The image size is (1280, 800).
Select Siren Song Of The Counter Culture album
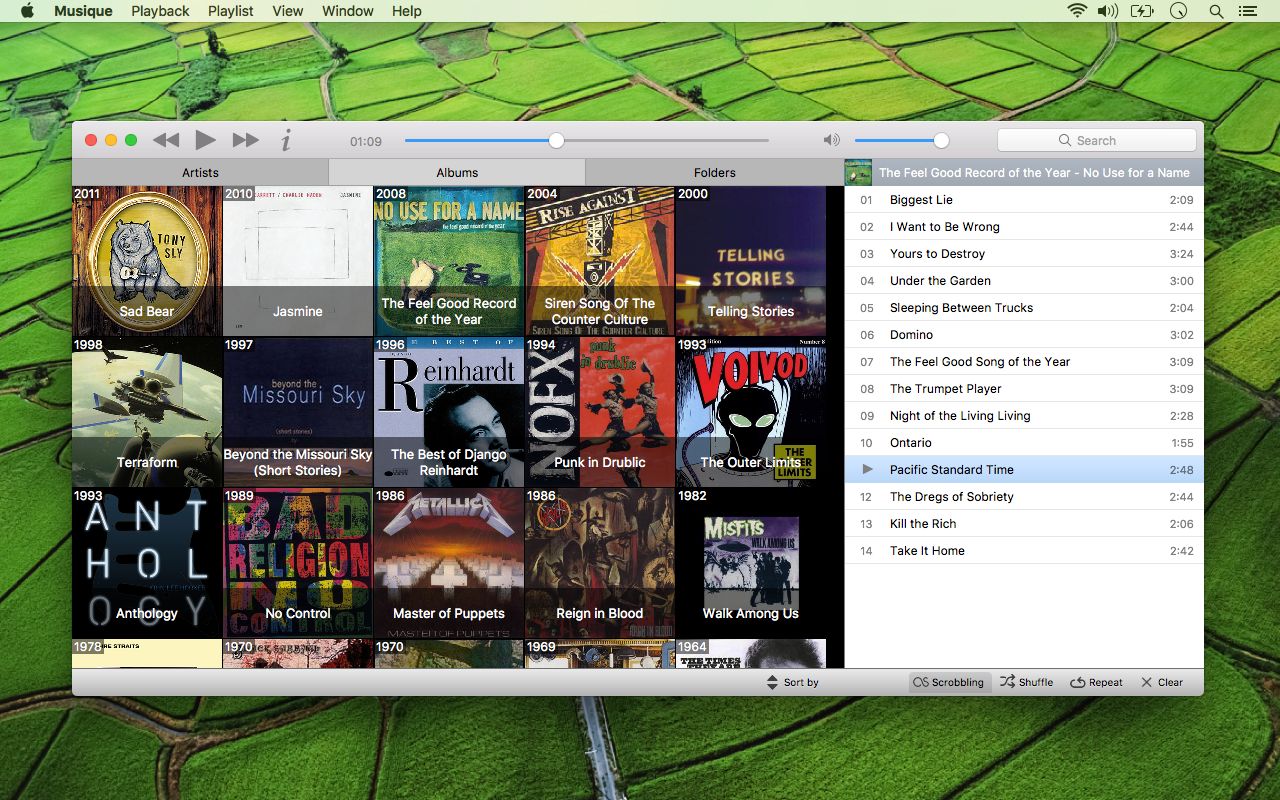600,261
